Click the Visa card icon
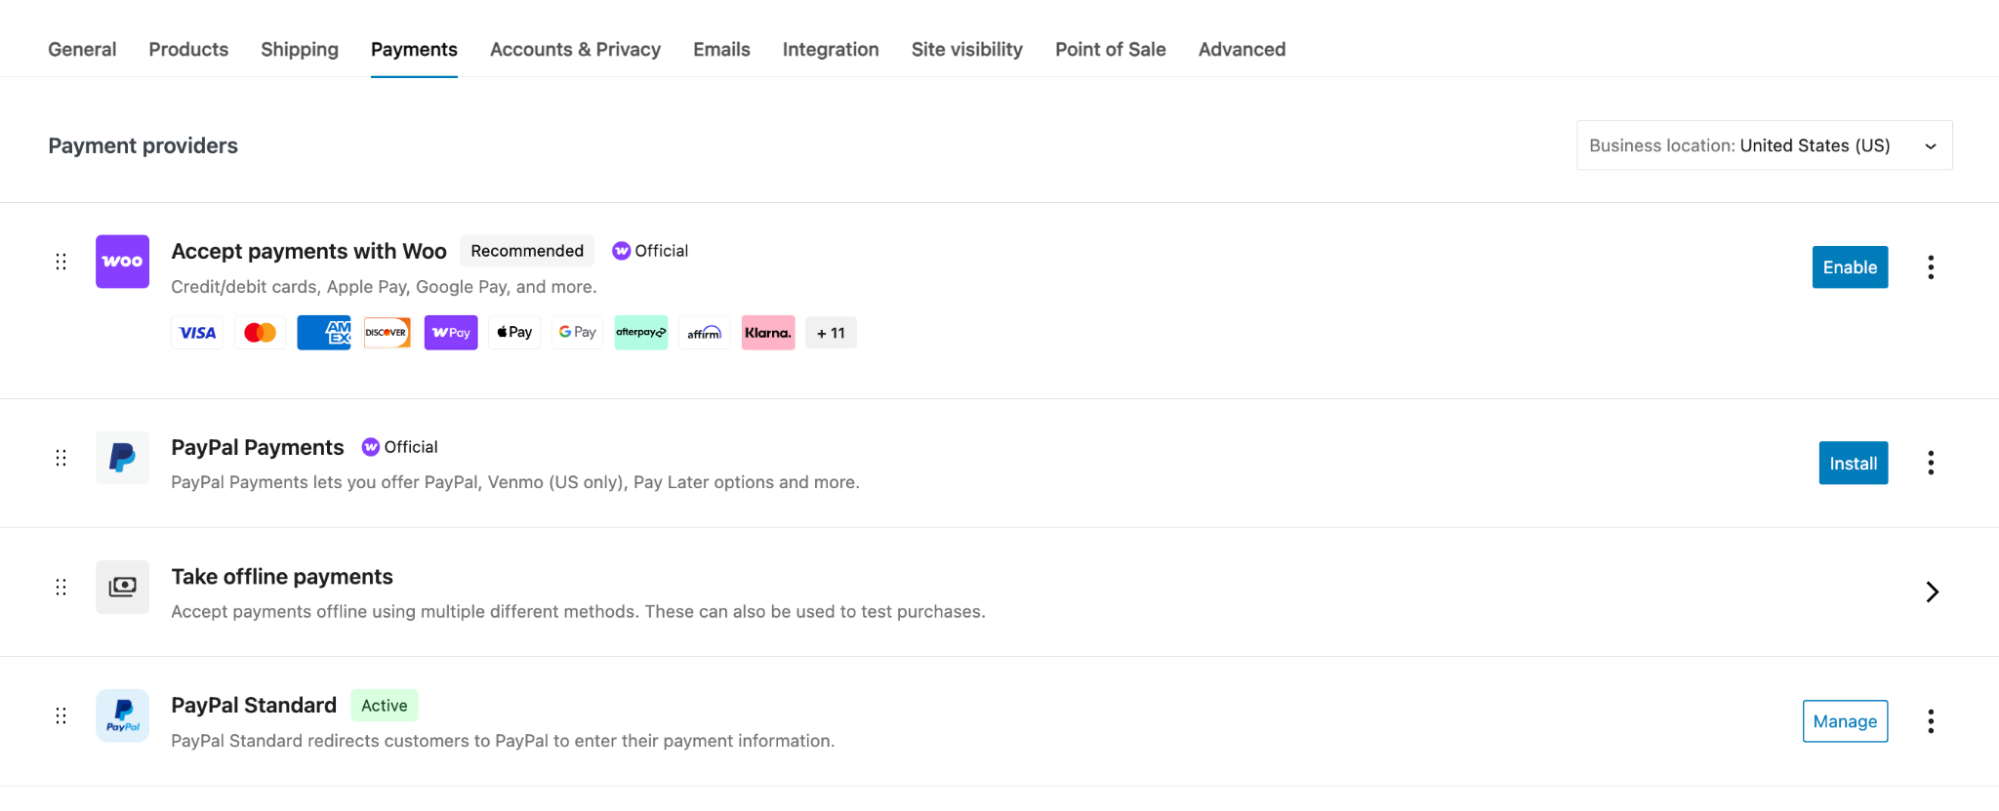This screenshot has height=811, width=1999. point(197,333)
